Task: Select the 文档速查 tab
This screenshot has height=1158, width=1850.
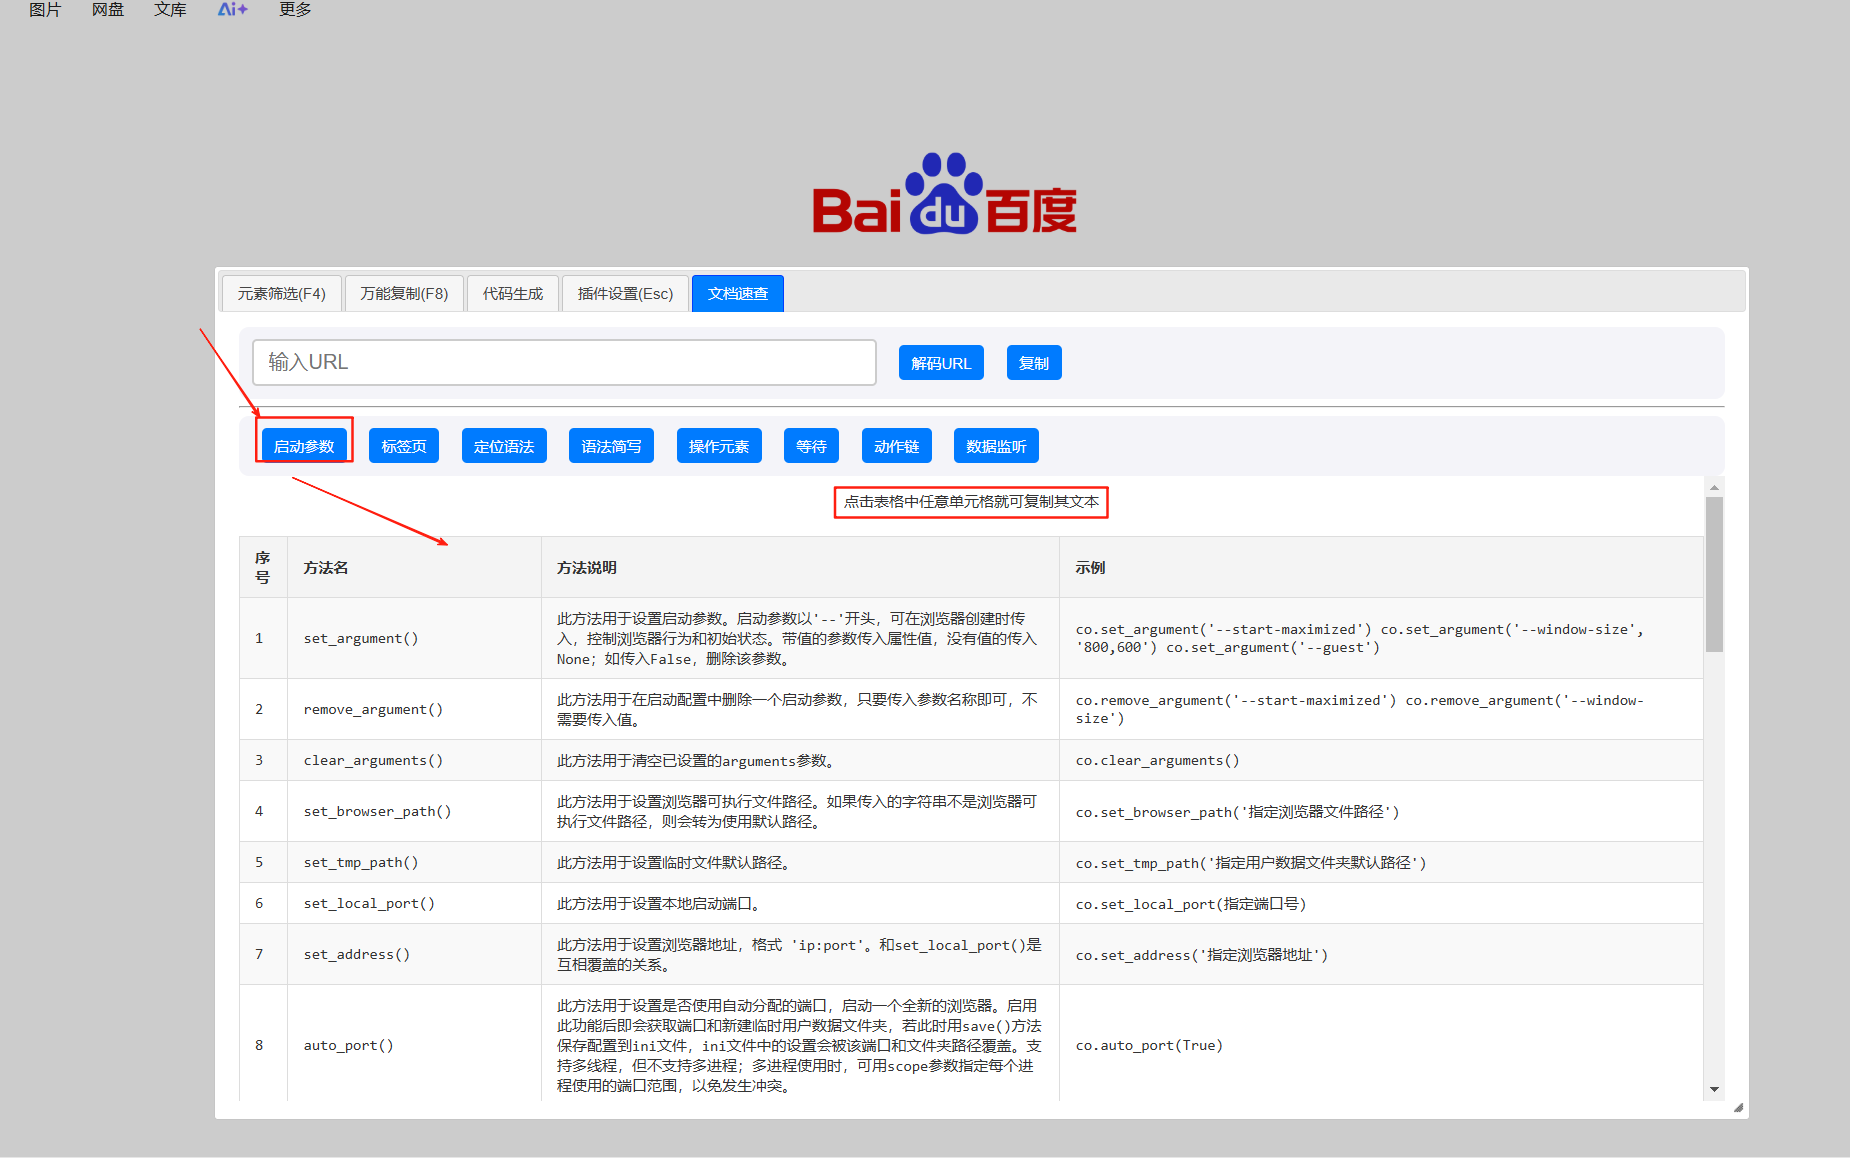Action: tap(738, 294)
